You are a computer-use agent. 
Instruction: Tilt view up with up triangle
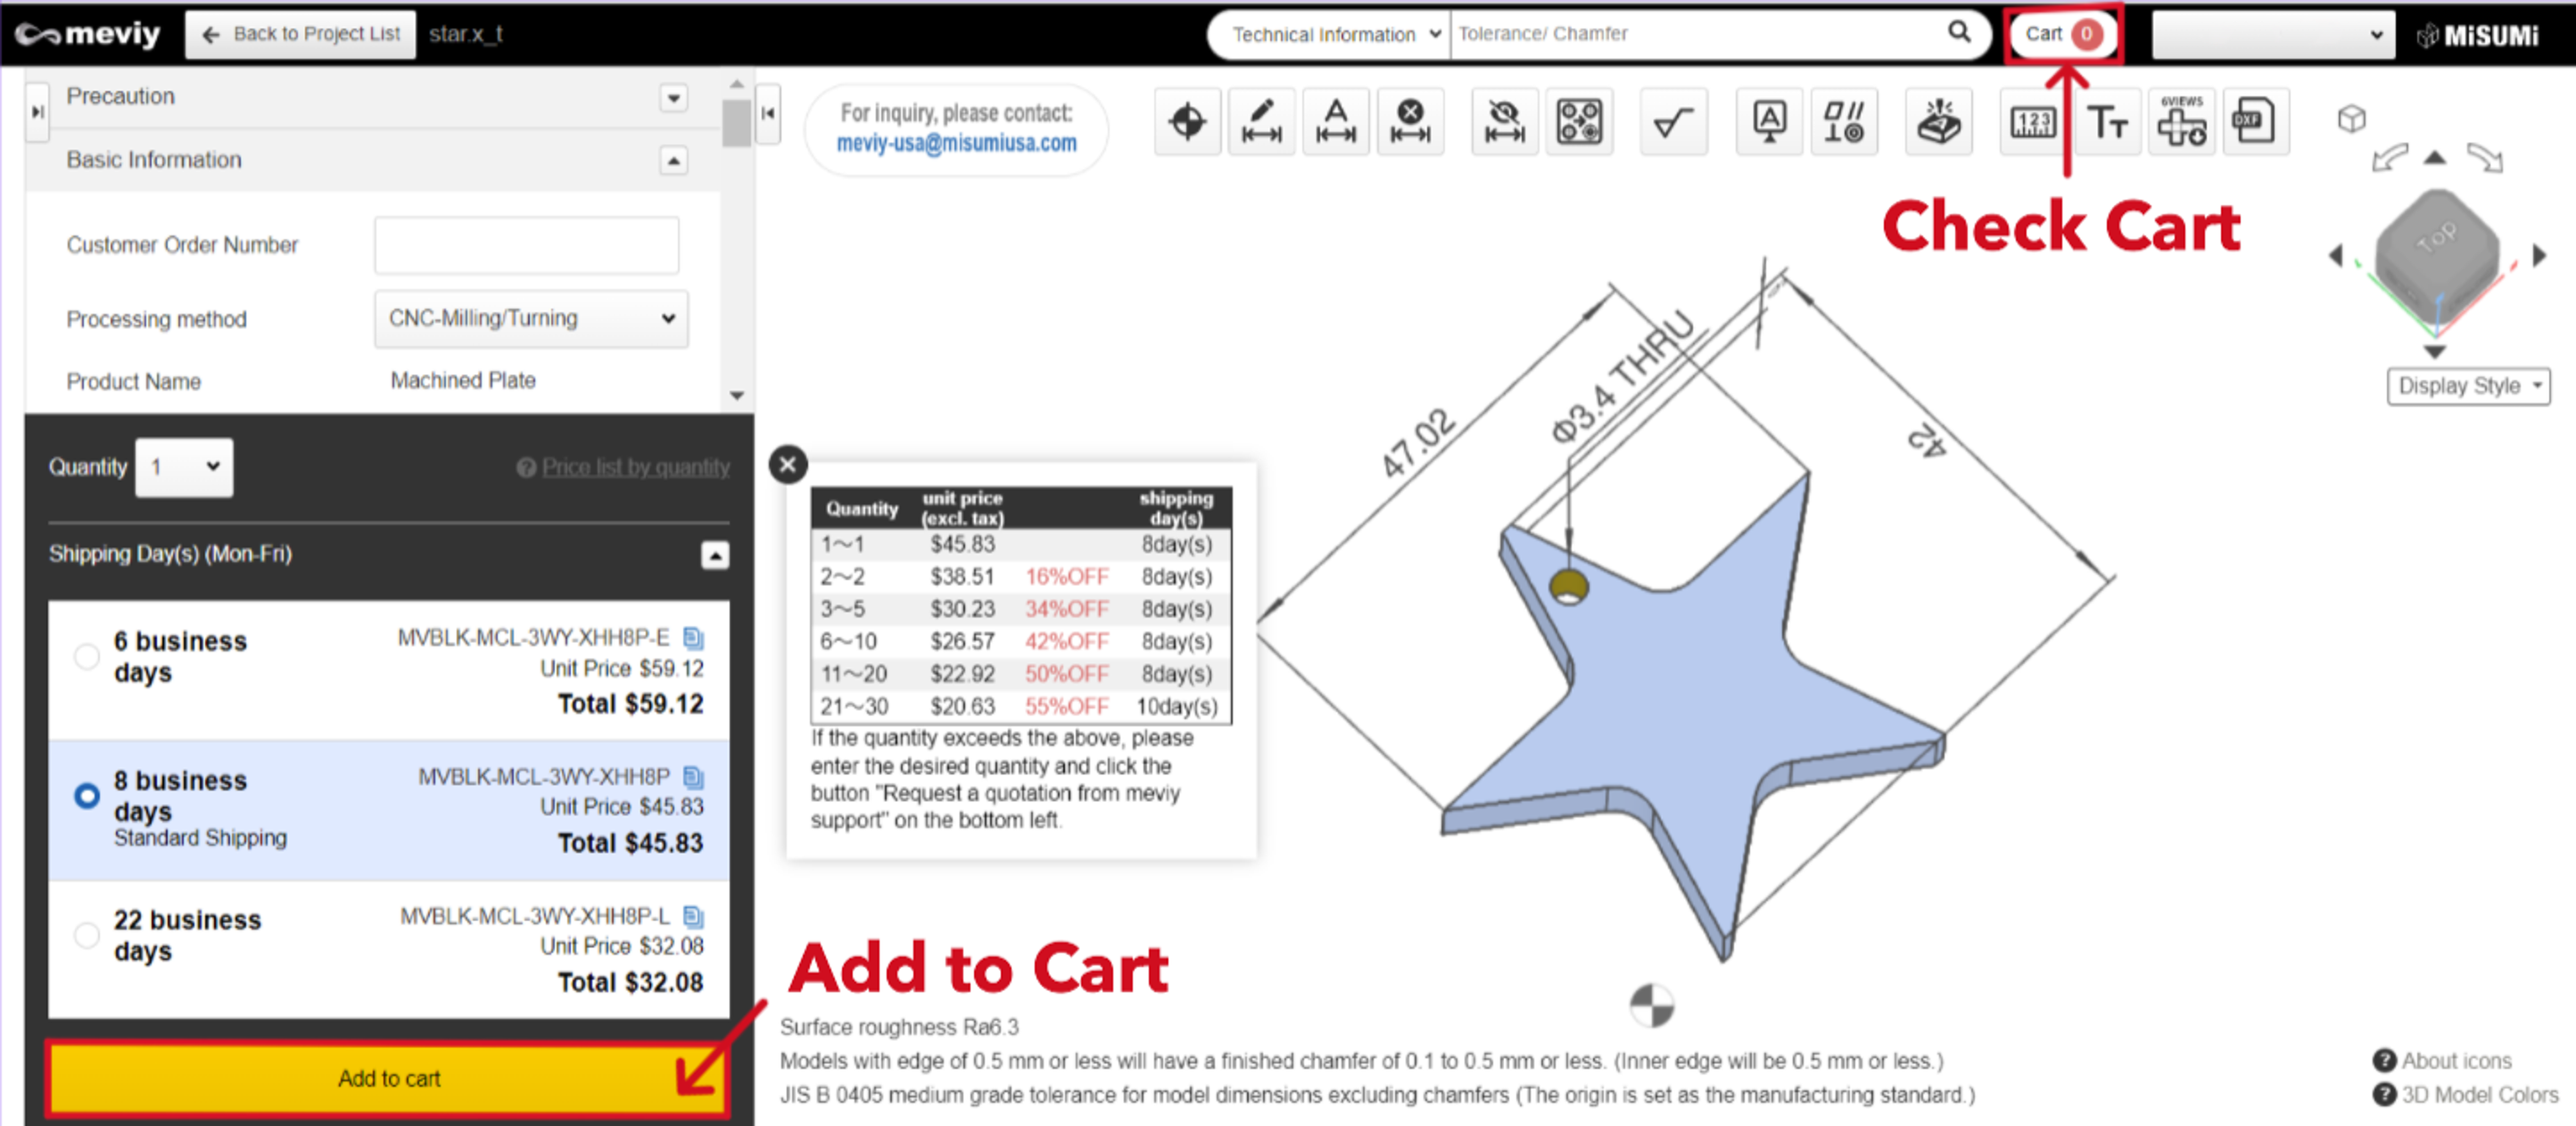coord(2435,157)
